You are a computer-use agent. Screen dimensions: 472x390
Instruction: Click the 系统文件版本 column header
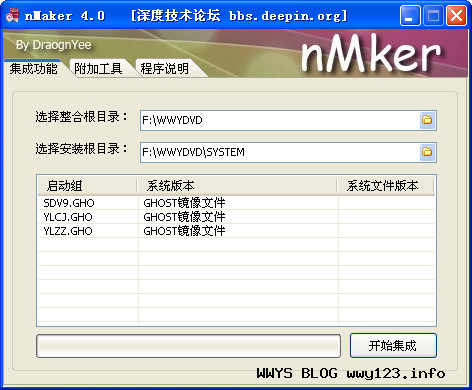386,186
